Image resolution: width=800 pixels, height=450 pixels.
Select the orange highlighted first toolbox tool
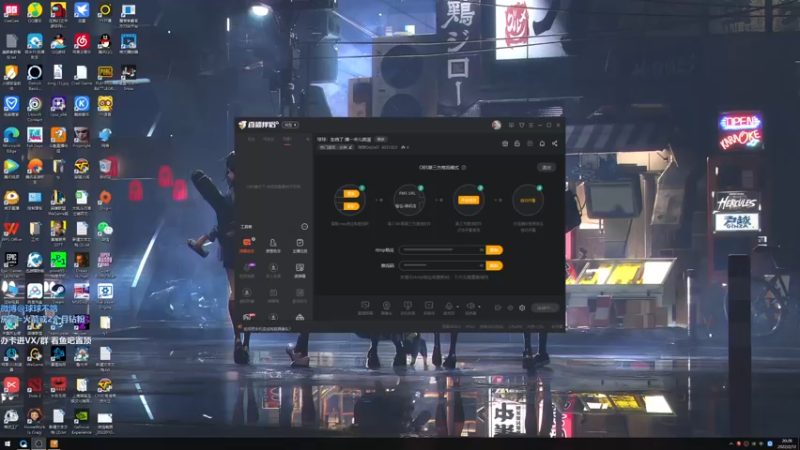coord(247,245)
